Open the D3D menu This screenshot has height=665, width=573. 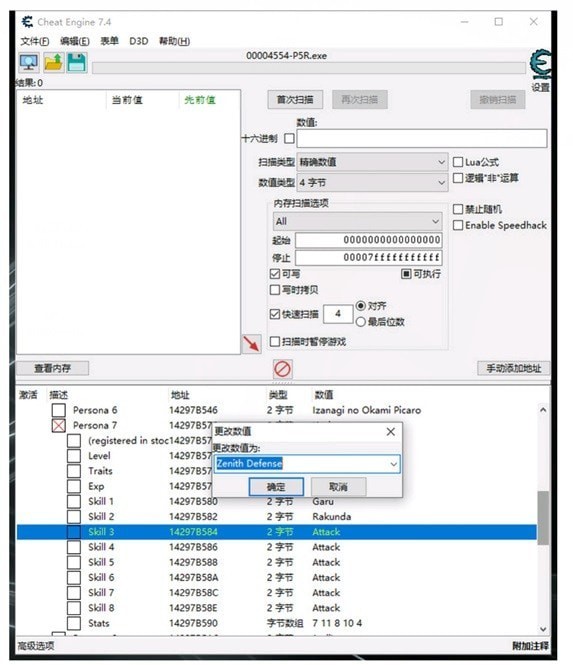[x=139, y=41]
